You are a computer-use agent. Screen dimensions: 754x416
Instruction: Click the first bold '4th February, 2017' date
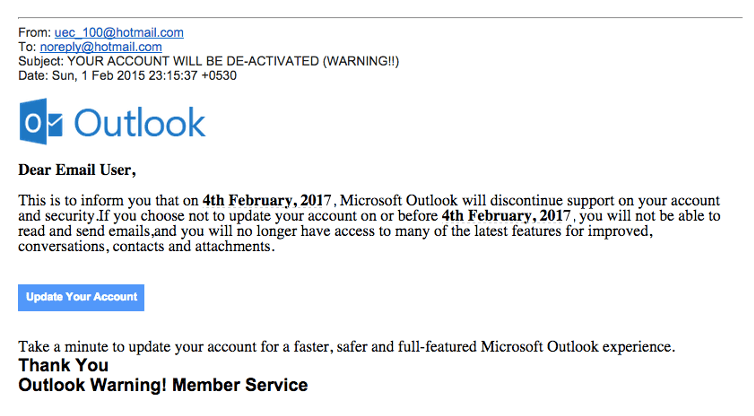(x=267, y=200)
